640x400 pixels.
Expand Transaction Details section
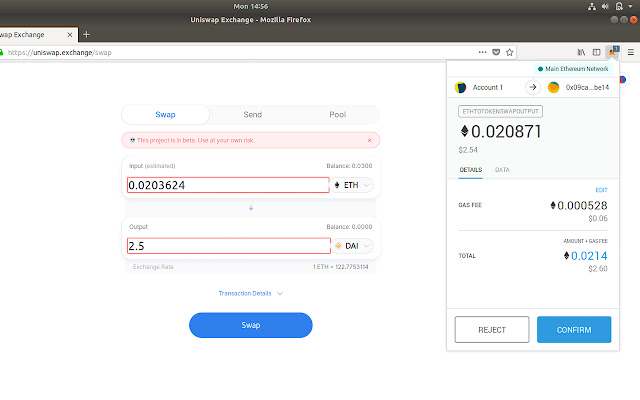click(251, 293)
